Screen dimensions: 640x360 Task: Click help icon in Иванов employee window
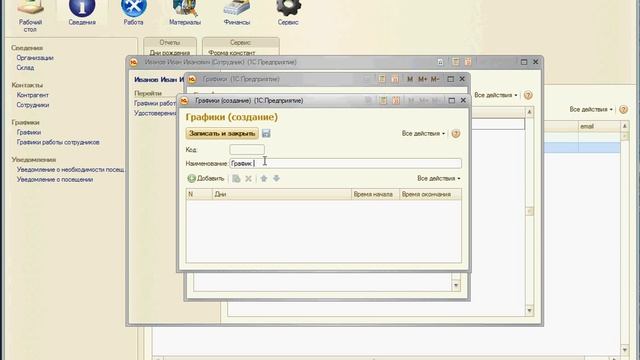pyautogui.click(x=528, y=95)
